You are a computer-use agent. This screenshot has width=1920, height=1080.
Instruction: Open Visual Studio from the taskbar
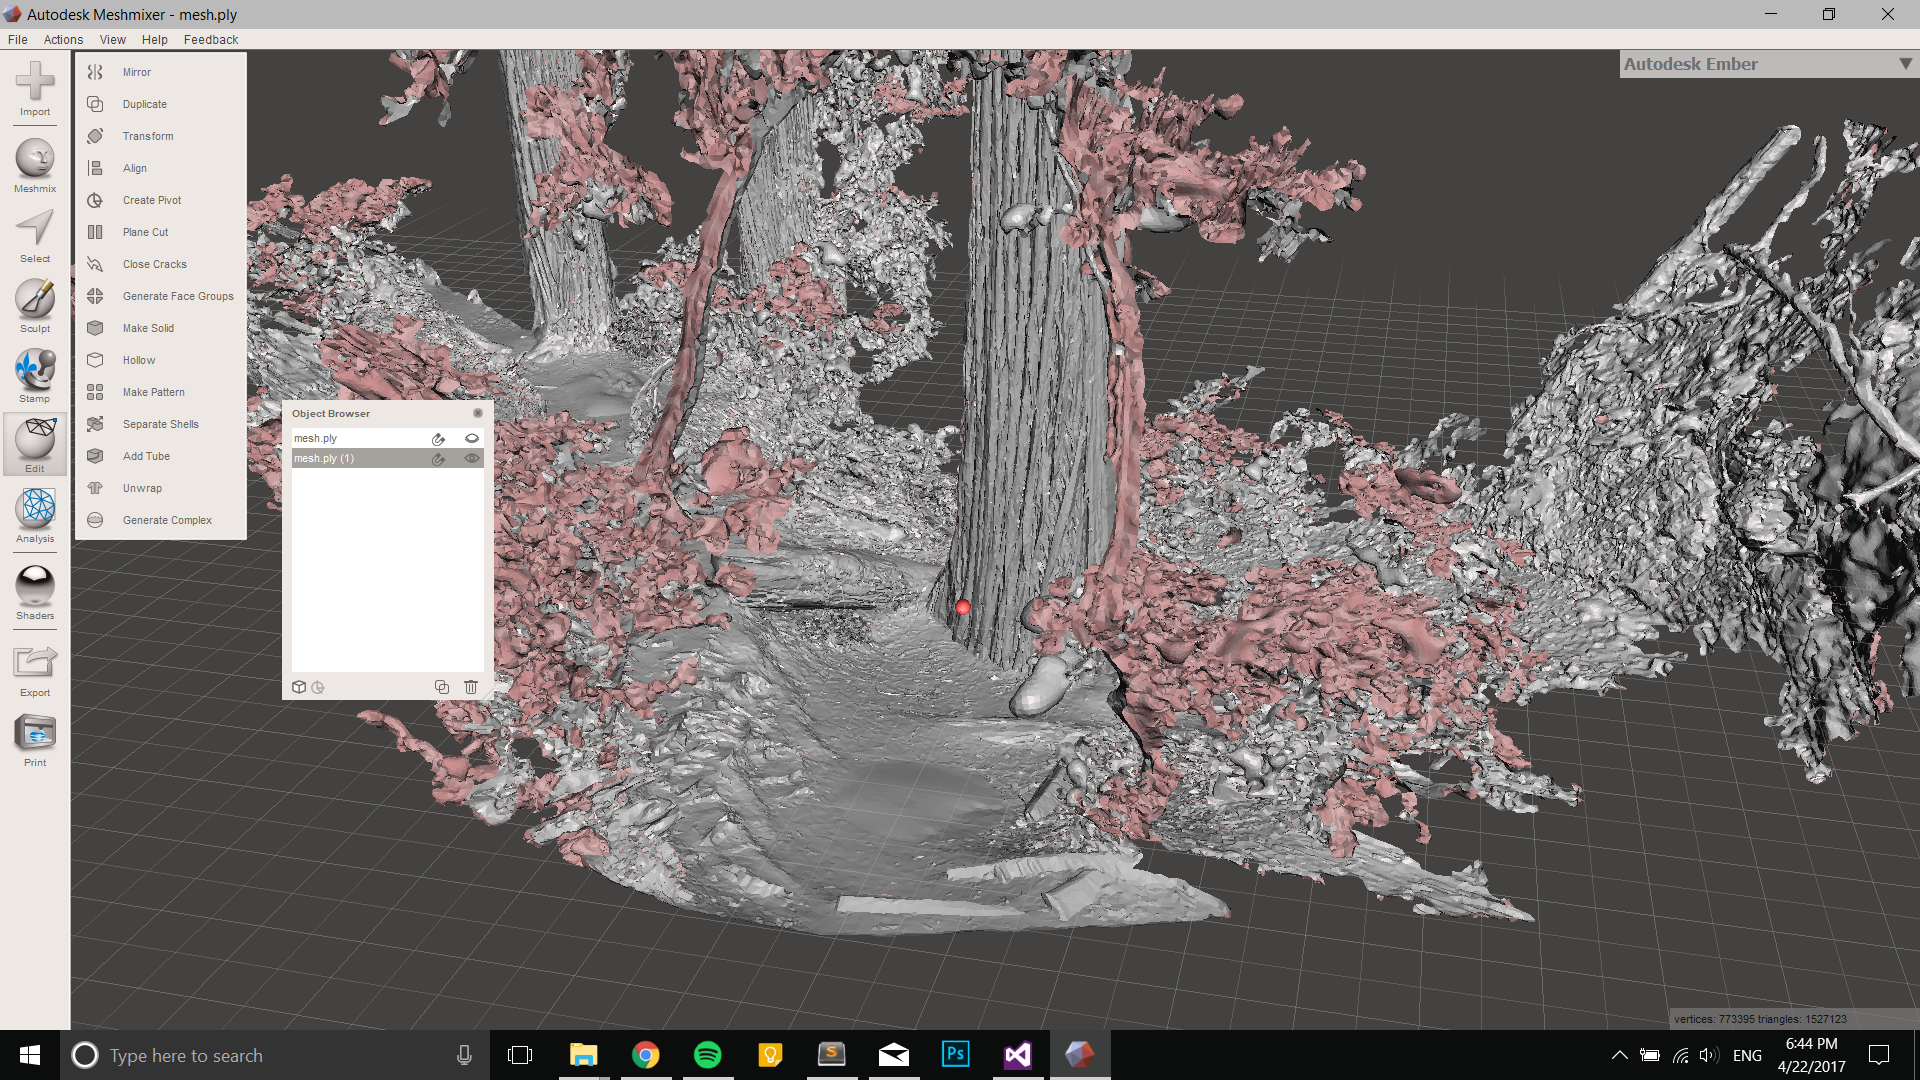click(1018, 1055)
